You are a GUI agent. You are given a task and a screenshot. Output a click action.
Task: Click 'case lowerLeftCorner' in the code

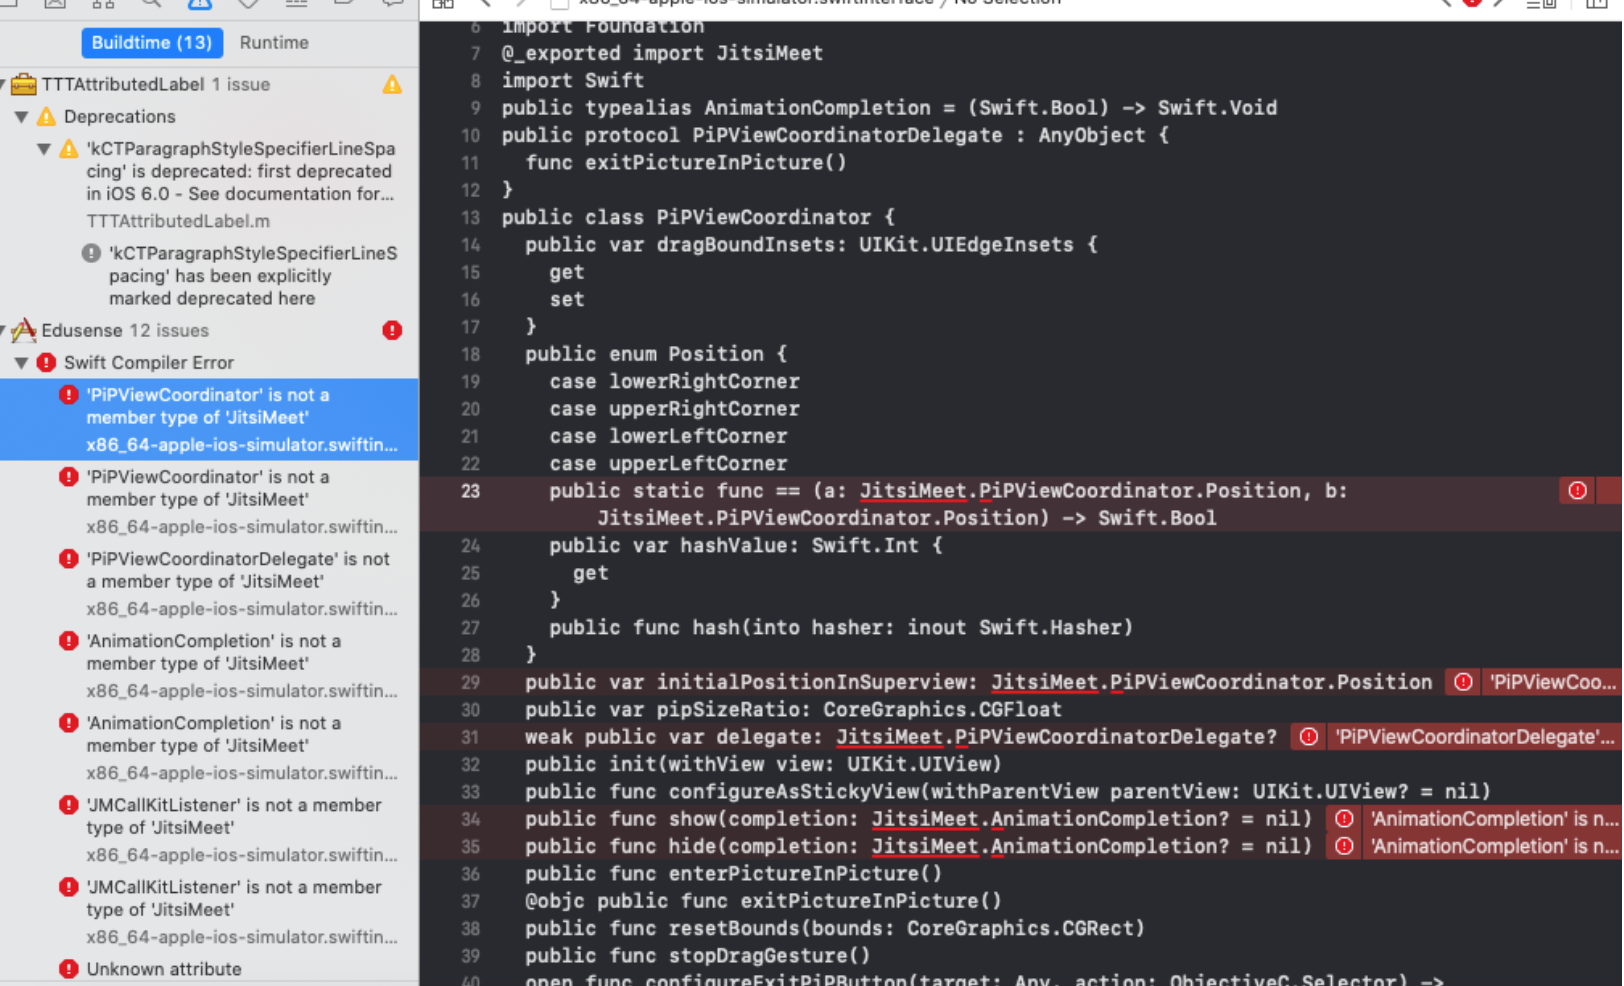(x=668, y=436)
